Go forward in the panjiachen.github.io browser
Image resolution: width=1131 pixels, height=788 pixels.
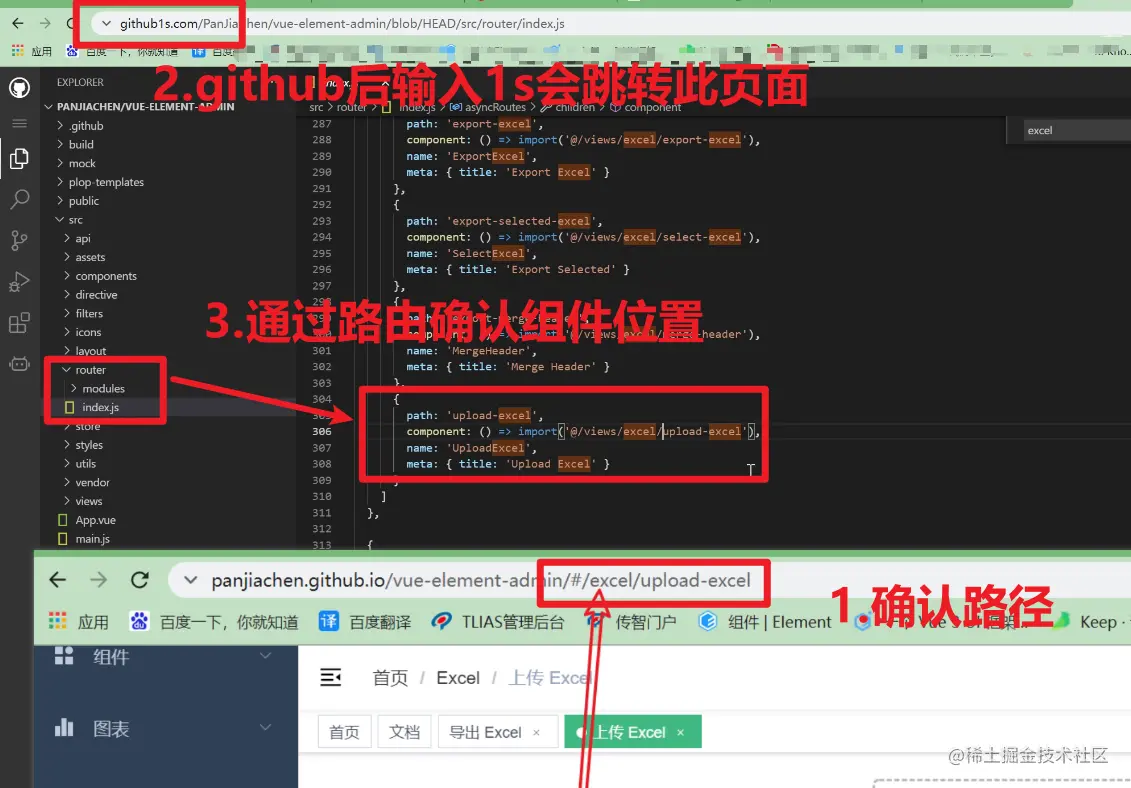pyautogui.click(x=99, y=579)
